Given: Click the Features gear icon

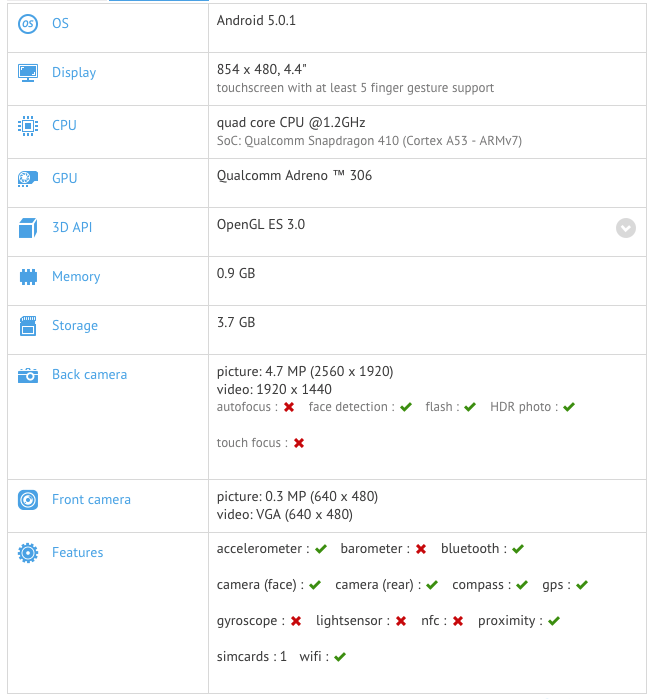Looking at the screenshot, I should [27, 553].
